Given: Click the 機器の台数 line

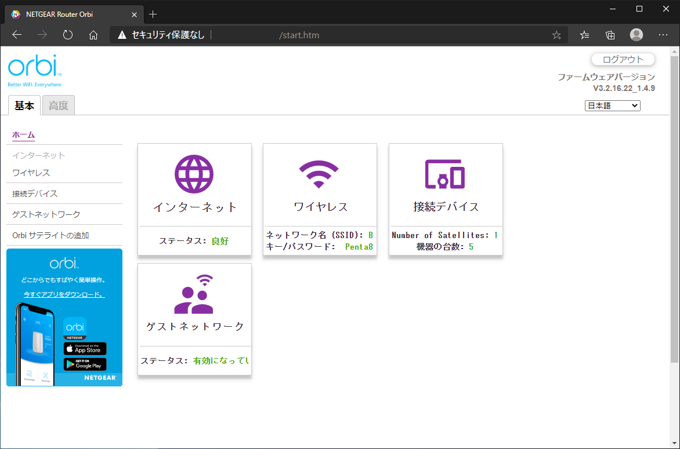Looking at the screenshot, I should tap(445, 247).
